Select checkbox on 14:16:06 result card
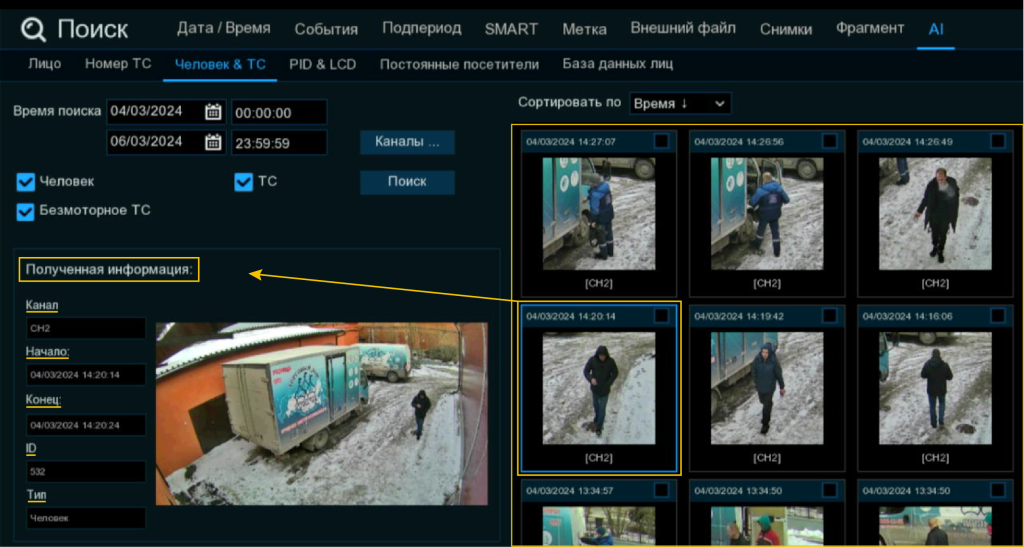The image size is (1024, 547). click(x=998, y=316)
